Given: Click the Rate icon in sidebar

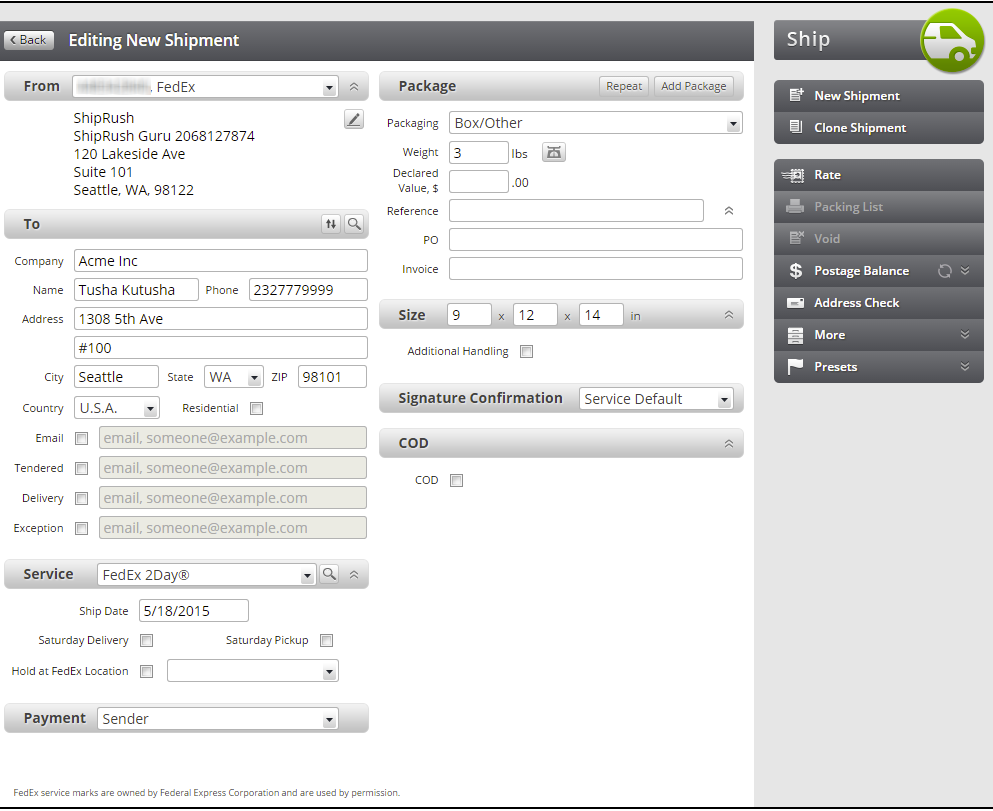Looking at the screenshot, I should pyautogui.click(x=794, y=175).
